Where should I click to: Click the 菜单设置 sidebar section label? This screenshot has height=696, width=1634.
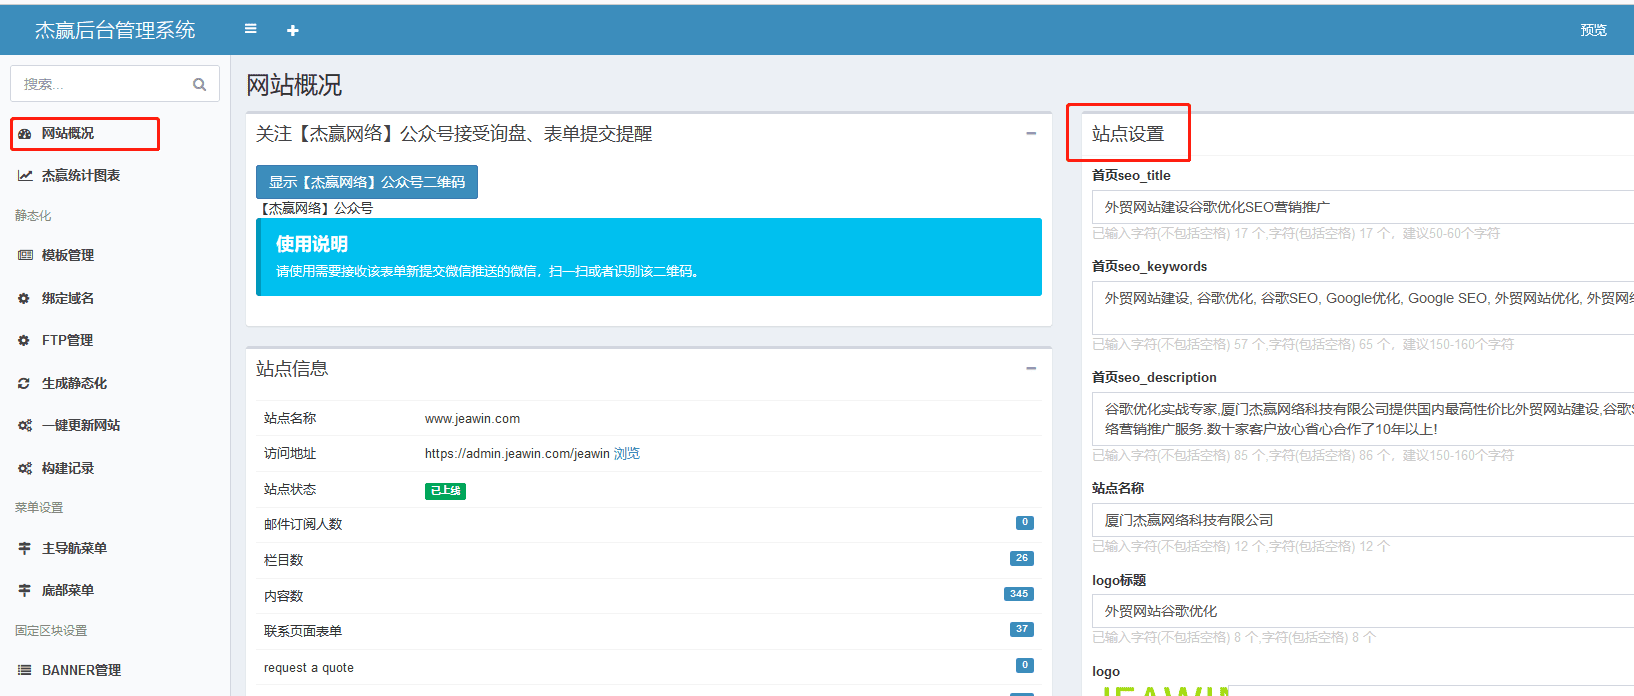[x=39, y=508]
